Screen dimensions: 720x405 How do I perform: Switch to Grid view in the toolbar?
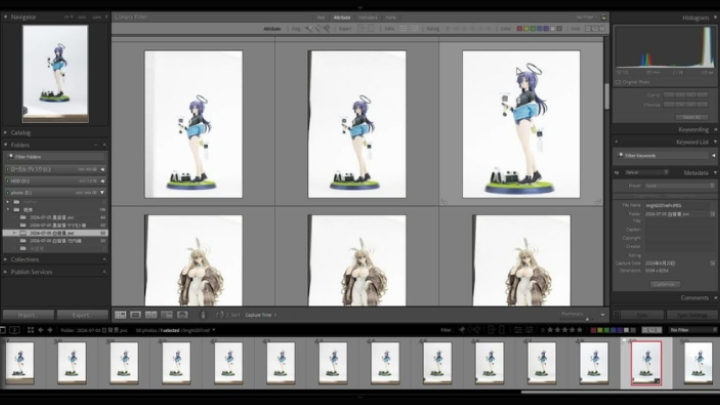[120, 315]
